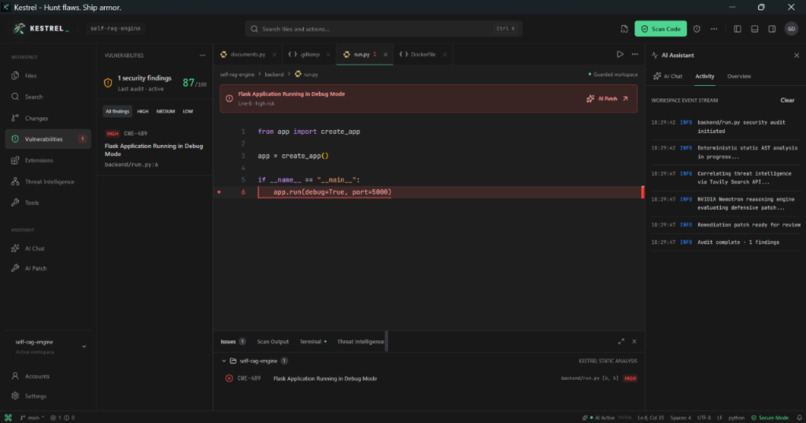Screen dimensions: 806x423
Task: Filter findings by All findings
Action: 117,111
